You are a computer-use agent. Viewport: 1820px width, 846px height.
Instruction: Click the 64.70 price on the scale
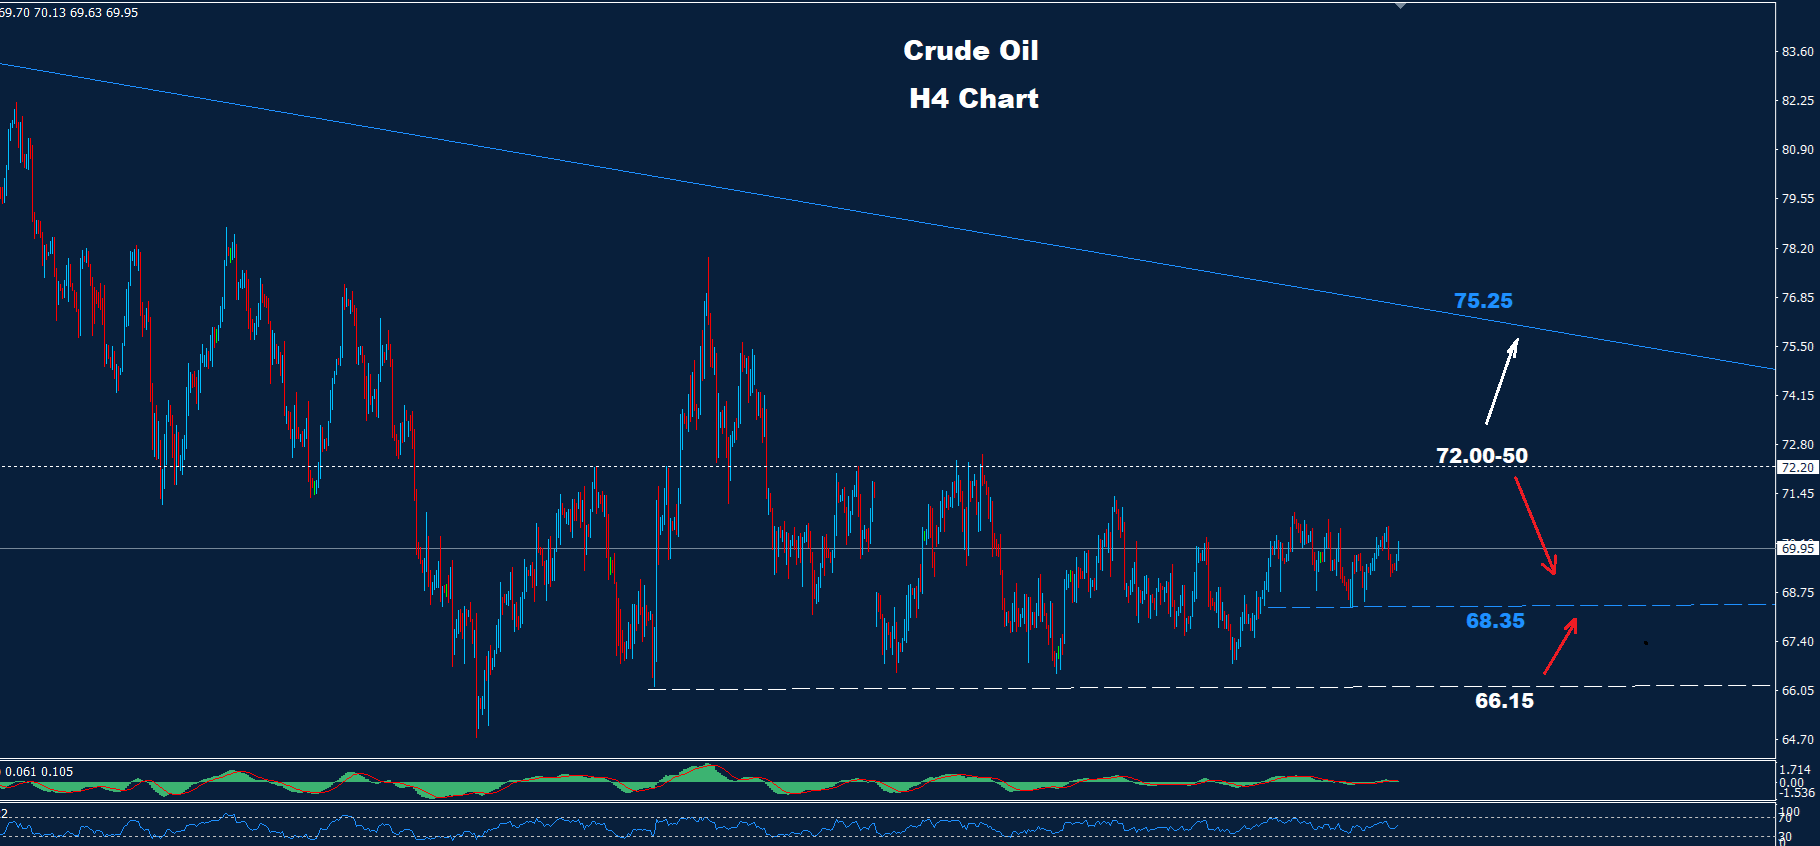1797,740
